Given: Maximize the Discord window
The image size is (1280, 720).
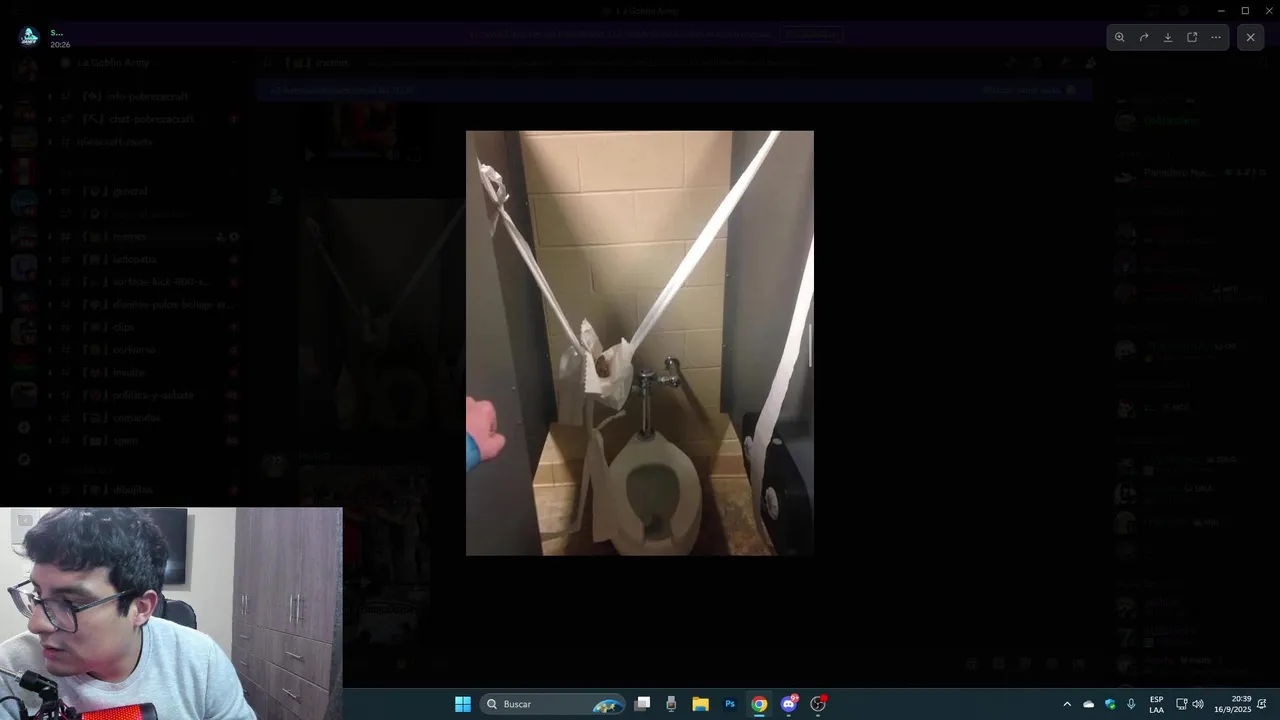Looking at the screenshot, I should tap(1245, 10).
